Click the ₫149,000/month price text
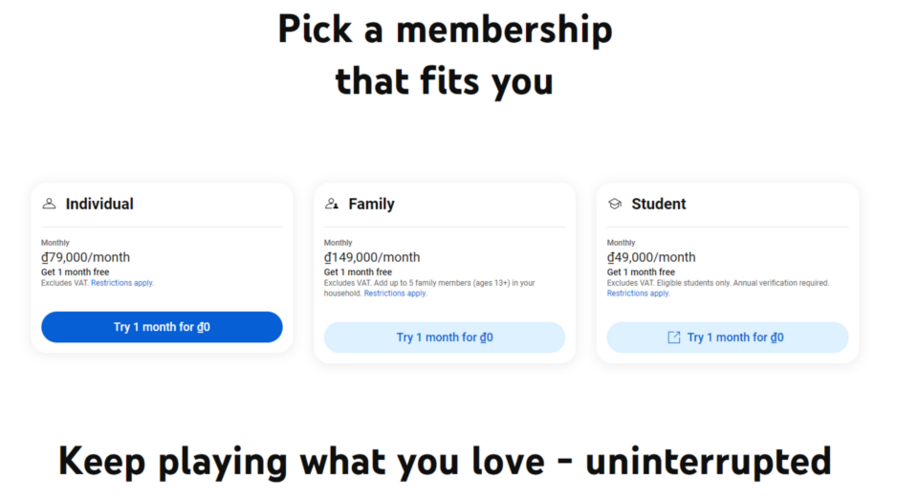918x500 pixels. click(372, 258)
